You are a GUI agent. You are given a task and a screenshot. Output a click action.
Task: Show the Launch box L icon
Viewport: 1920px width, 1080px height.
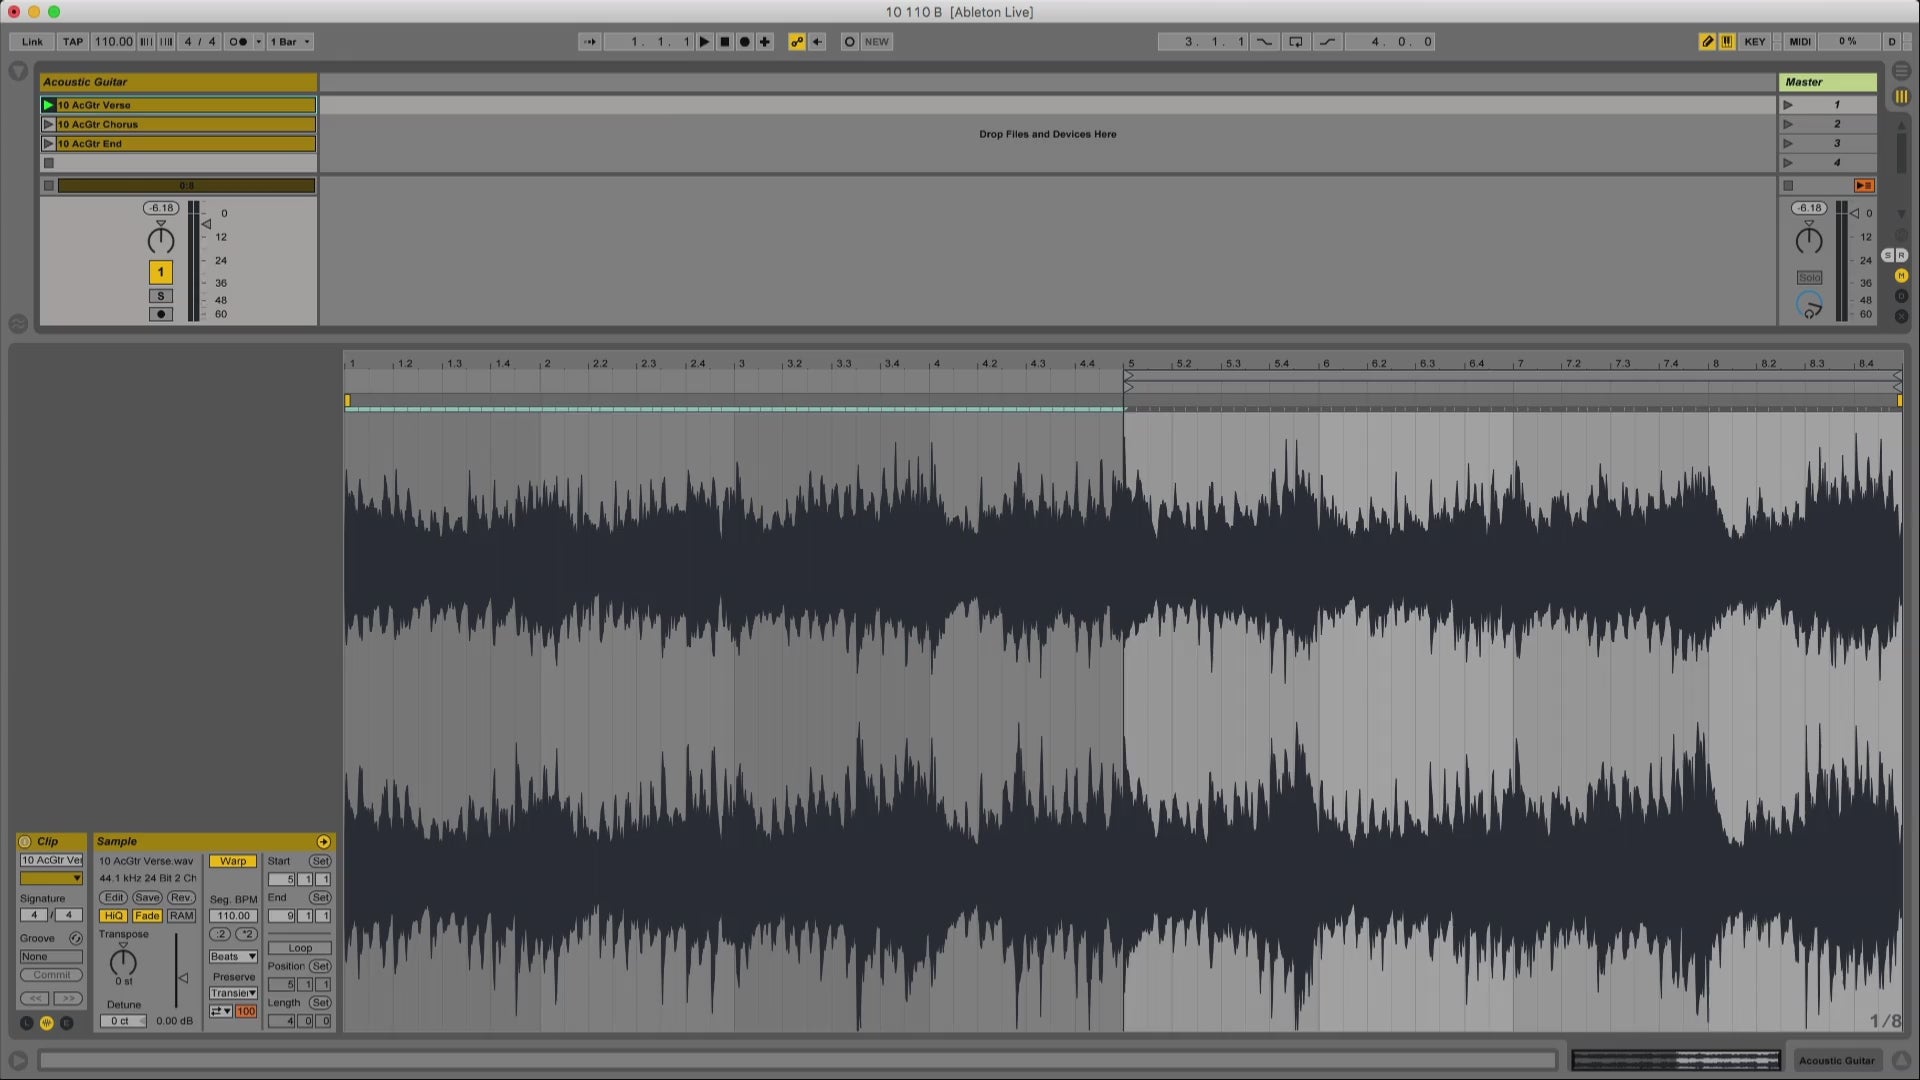coord(26,1023)
